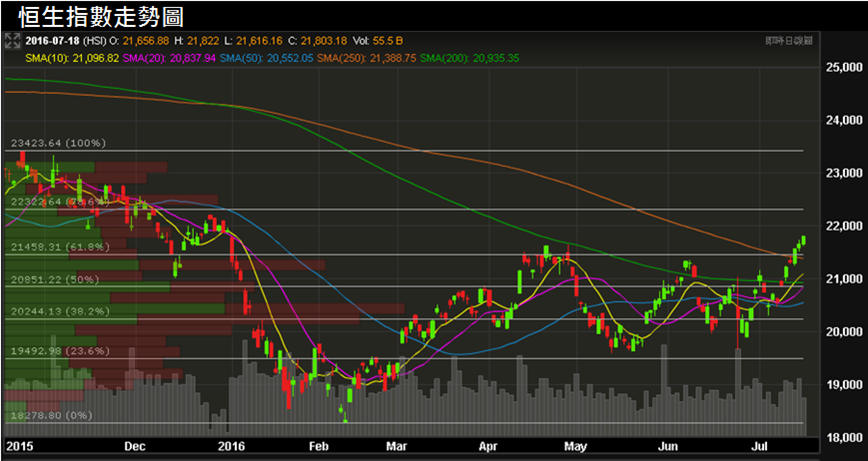This screenshot has width=868, height=461.
Task: Click the Fibonacci label 19492.98 (23.6%)
Action: tap(61, 351)
